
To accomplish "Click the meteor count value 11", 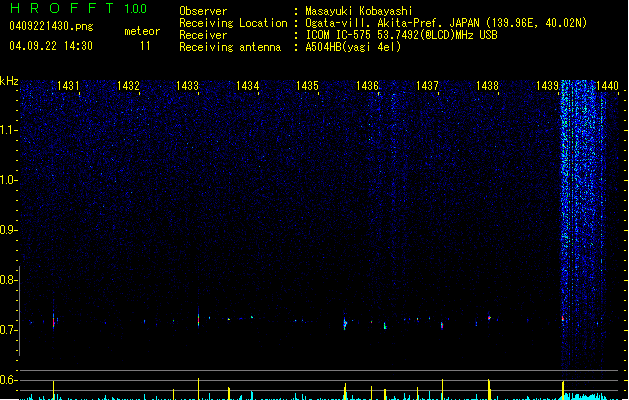I will [x=145, y=46].
